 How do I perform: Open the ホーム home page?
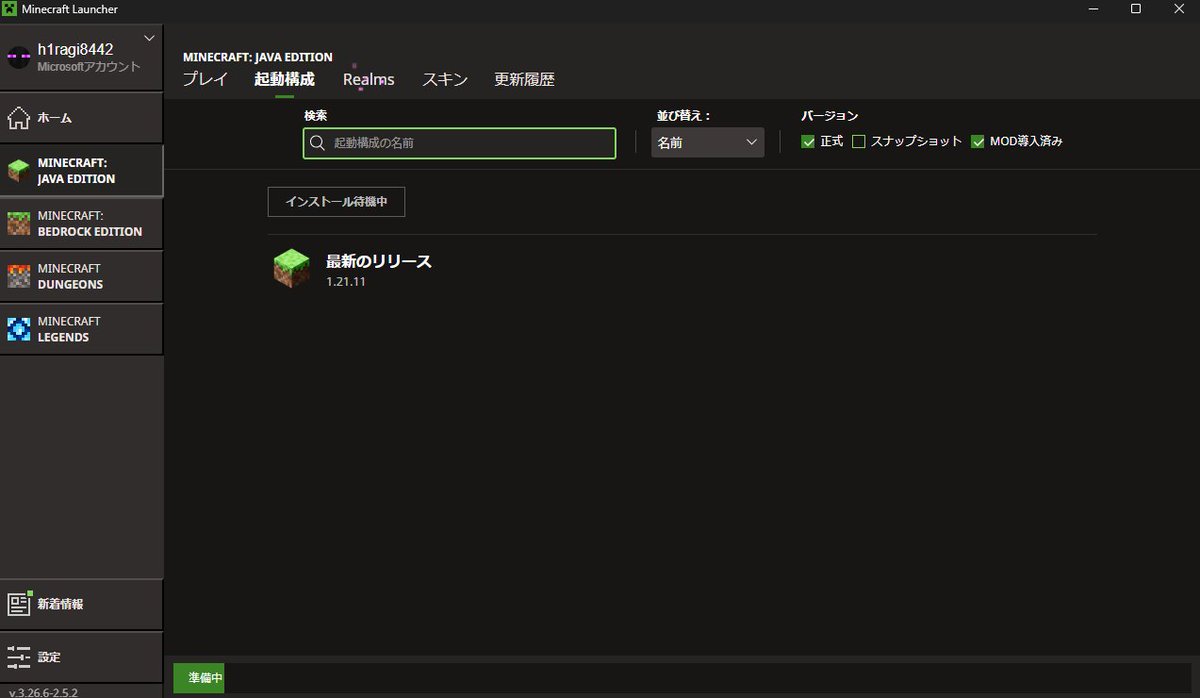(81, 118)
